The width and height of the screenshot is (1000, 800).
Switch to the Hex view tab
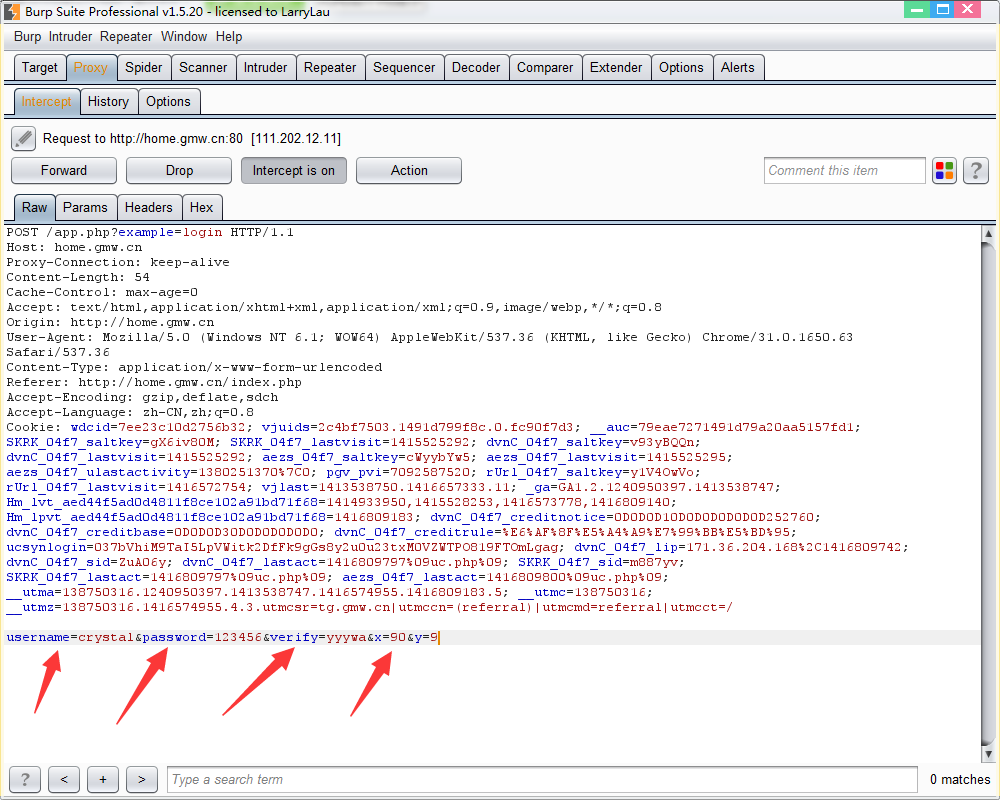click(x=202, y=208)
